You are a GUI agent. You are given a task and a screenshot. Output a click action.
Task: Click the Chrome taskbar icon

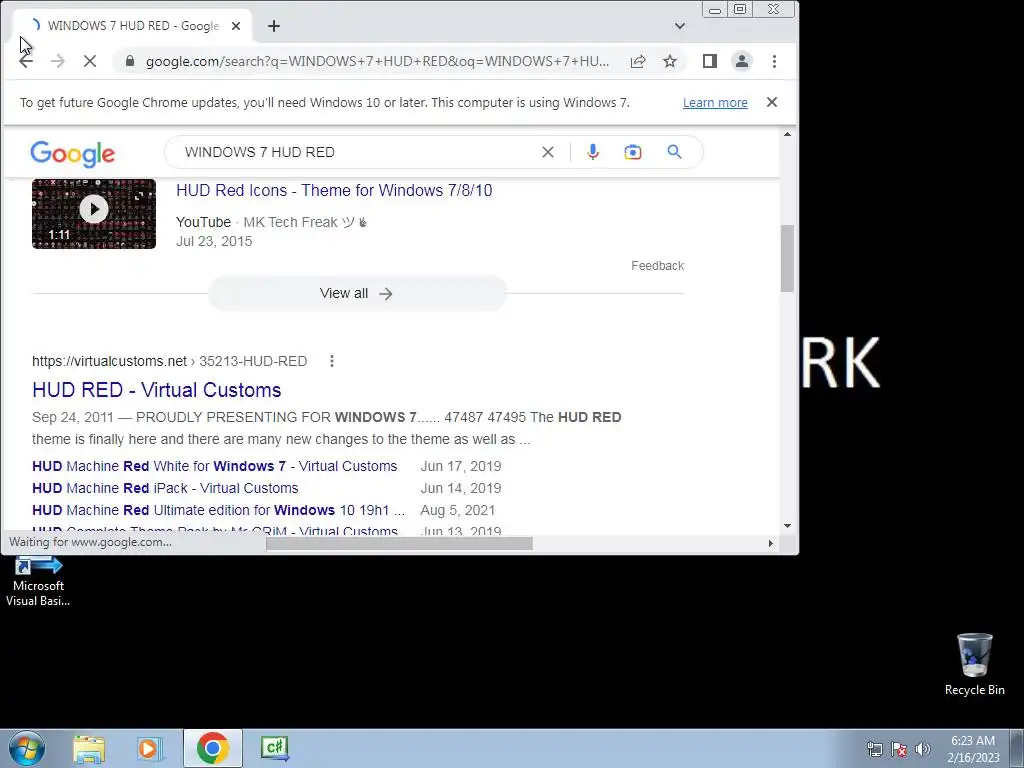click(x=212, y=748)
